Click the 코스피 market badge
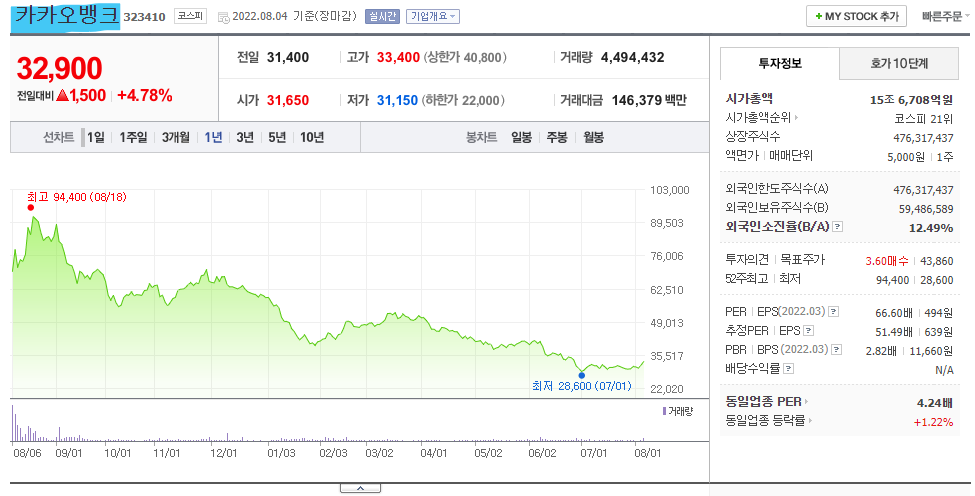This screenshot has height=496, width=975. click(x=190, y=16)
